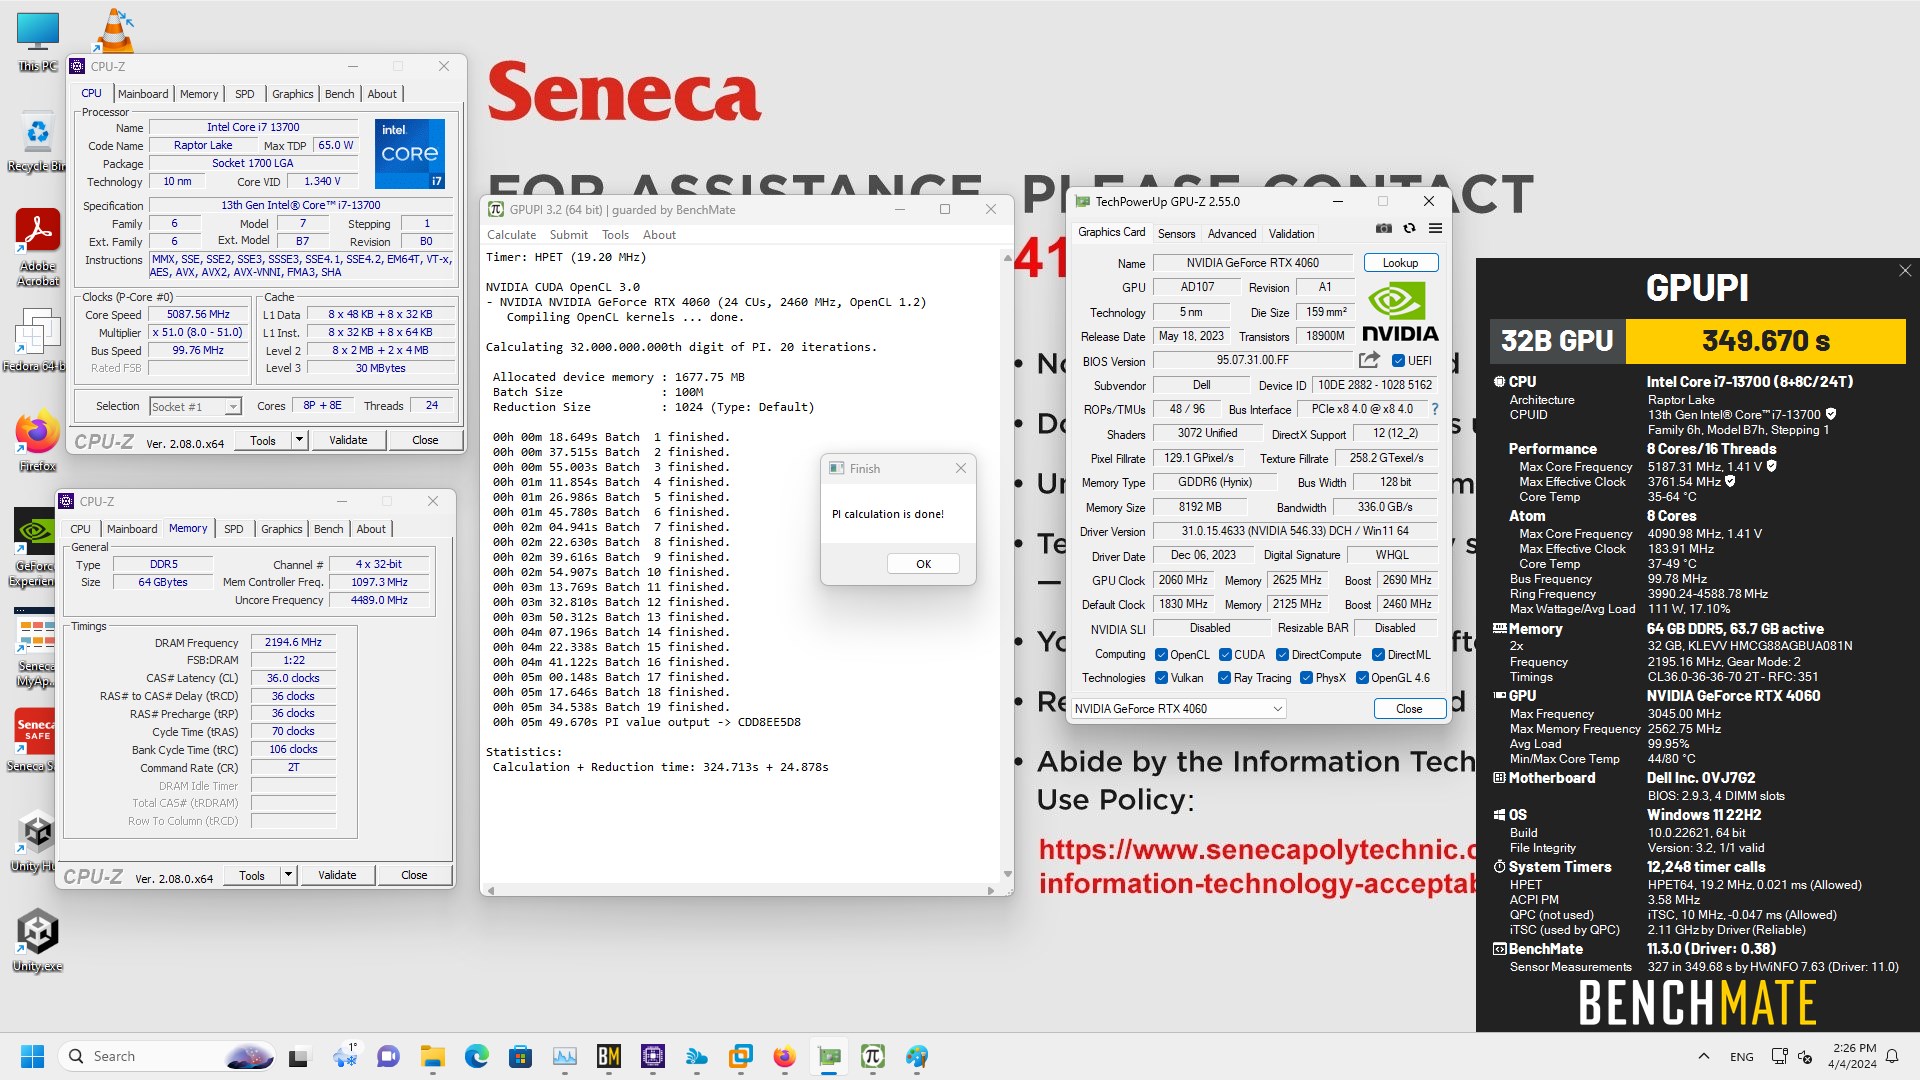This screenshot has height=1080, width=1920.
Task: Toggle the UEFI checkbox
Action: pos(1398,361)
